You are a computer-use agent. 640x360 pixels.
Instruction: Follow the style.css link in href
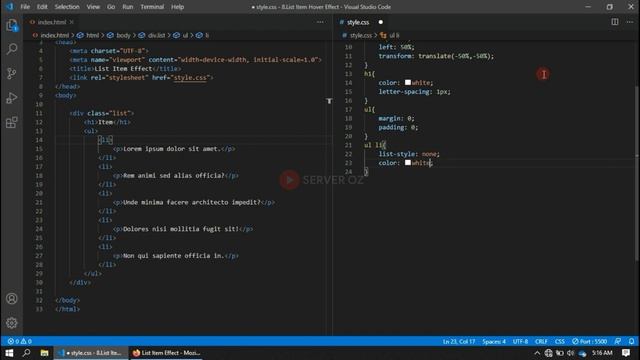(190, 78)
